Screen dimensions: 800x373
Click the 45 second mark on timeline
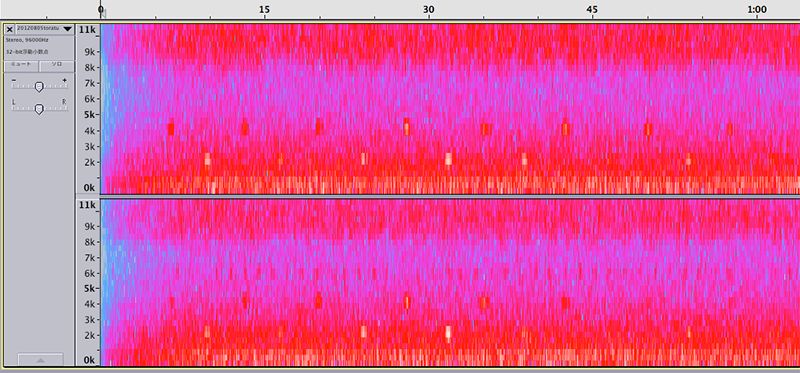point(592,9)
